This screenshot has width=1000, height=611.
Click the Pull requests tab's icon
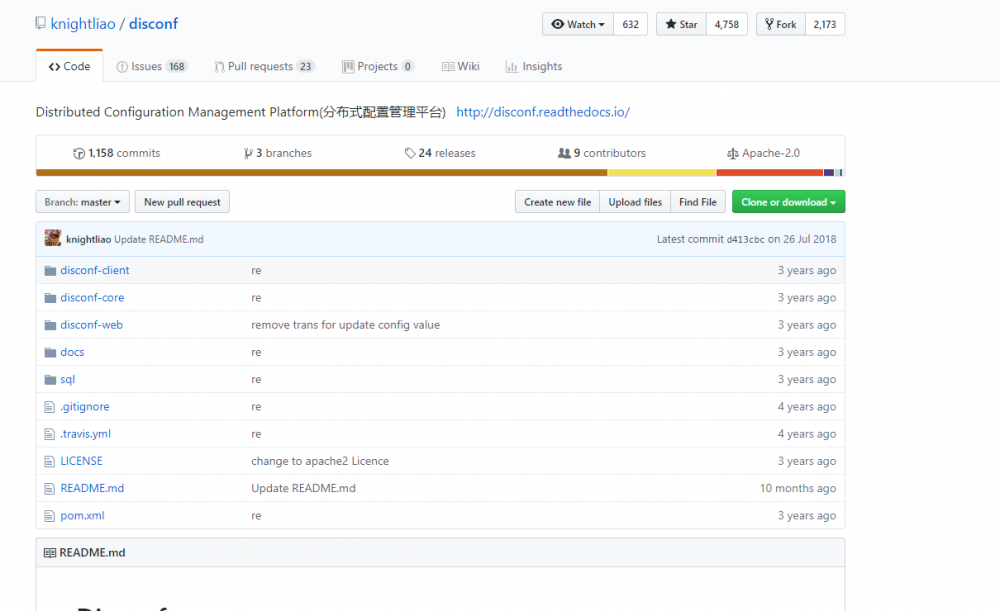pyautogui.click(x=219, y=66)
